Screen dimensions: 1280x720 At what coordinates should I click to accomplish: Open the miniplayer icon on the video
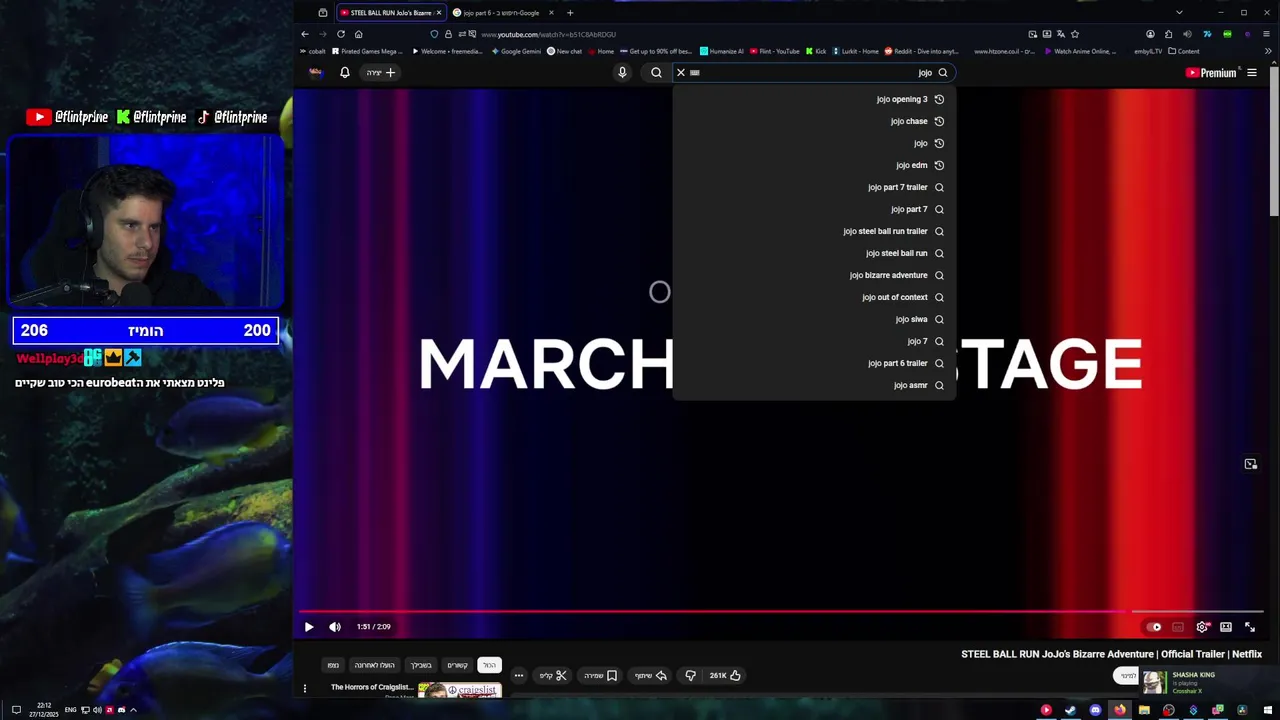[x=1250, y=464]
